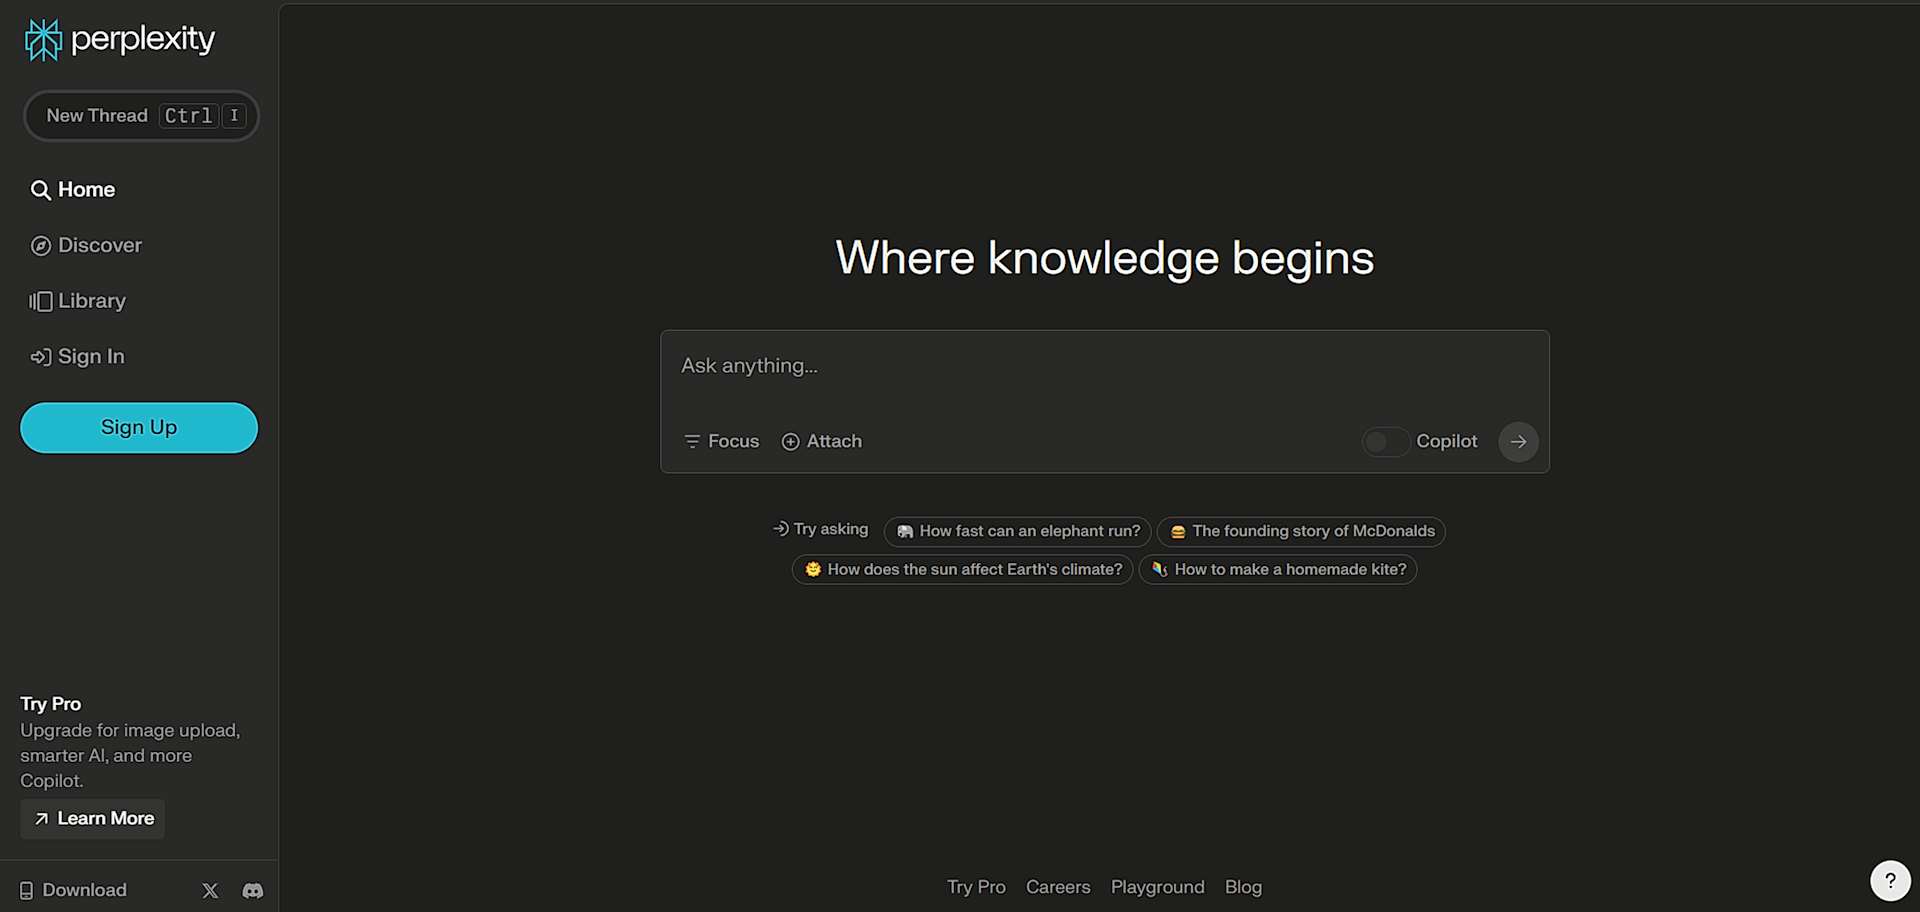Open the Careers footer link
This screenshot has height=912, width=1920.
click(1057, 887)
